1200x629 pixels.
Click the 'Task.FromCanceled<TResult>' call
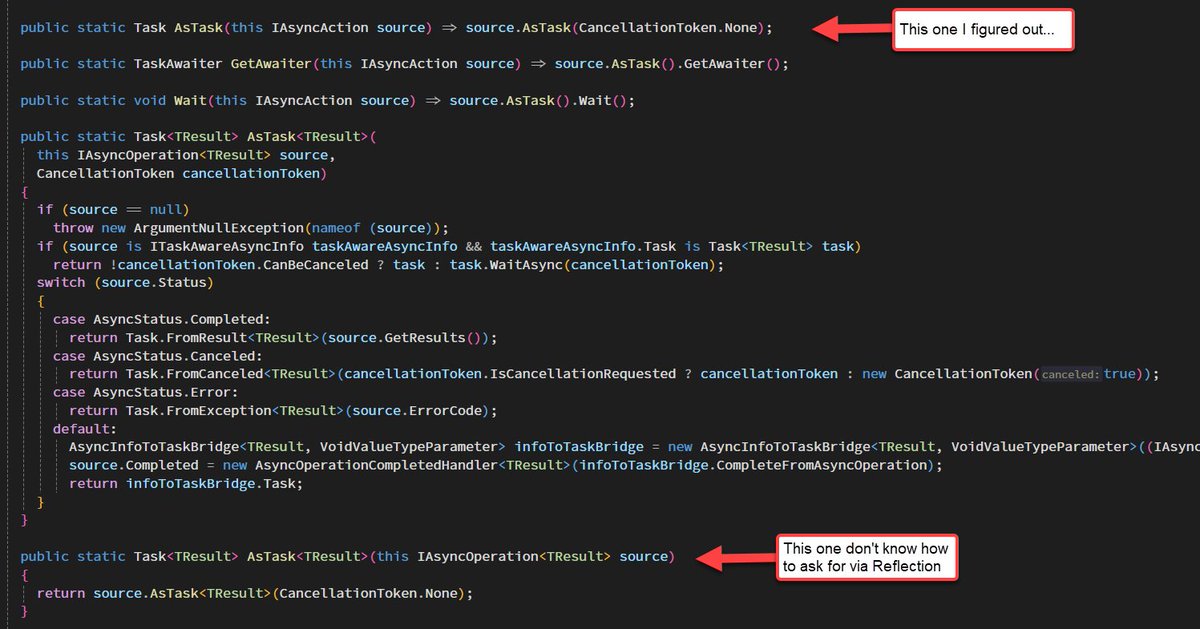coord(230,374)
